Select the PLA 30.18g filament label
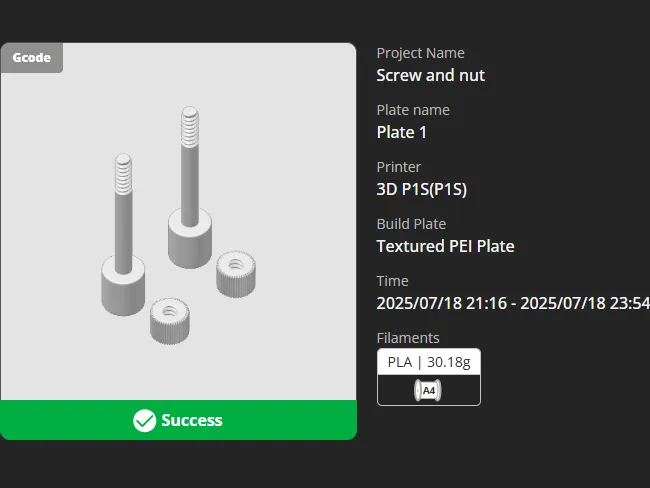This screenshot has width=650, height=488. tap(429, 362)
